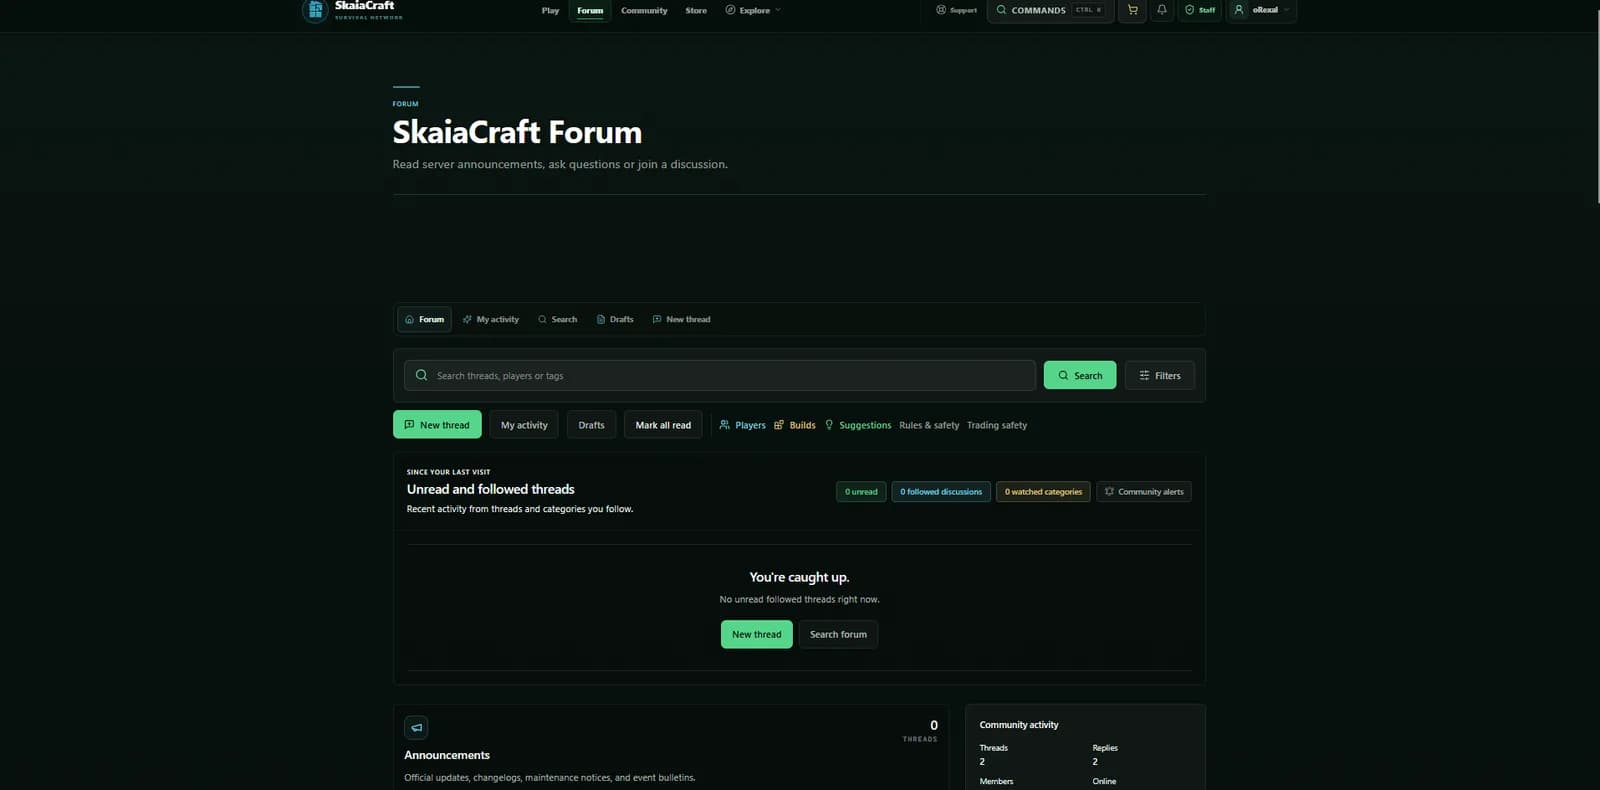The image size is (1600, 790).
Task: Click the "You're caught up." heading
Action: [x=799, y=577]
